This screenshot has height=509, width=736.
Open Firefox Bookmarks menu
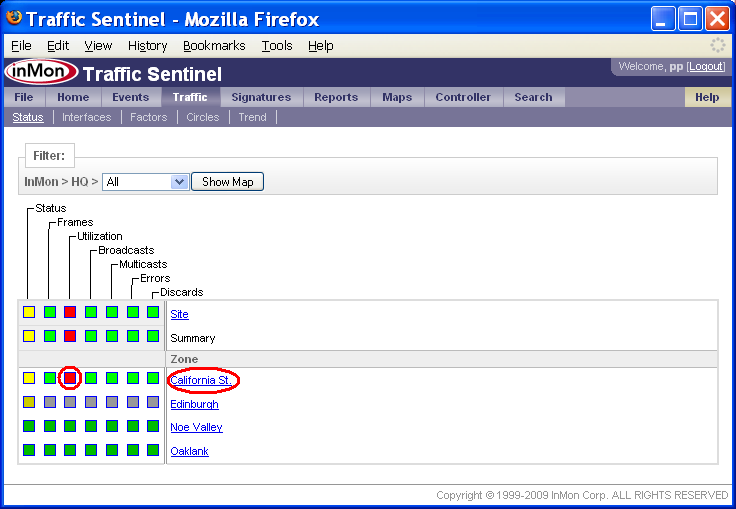214,46
